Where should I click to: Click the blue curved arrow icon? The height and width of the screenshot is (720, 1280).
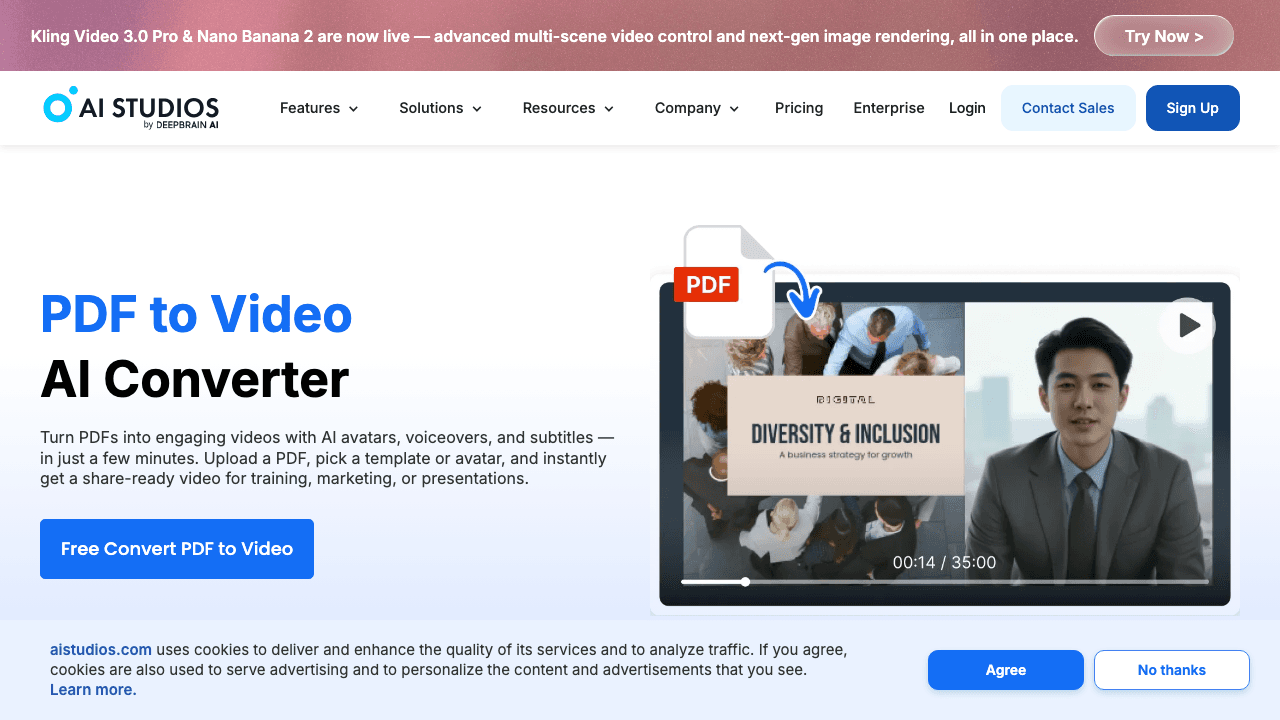click(x=797, y=289)
